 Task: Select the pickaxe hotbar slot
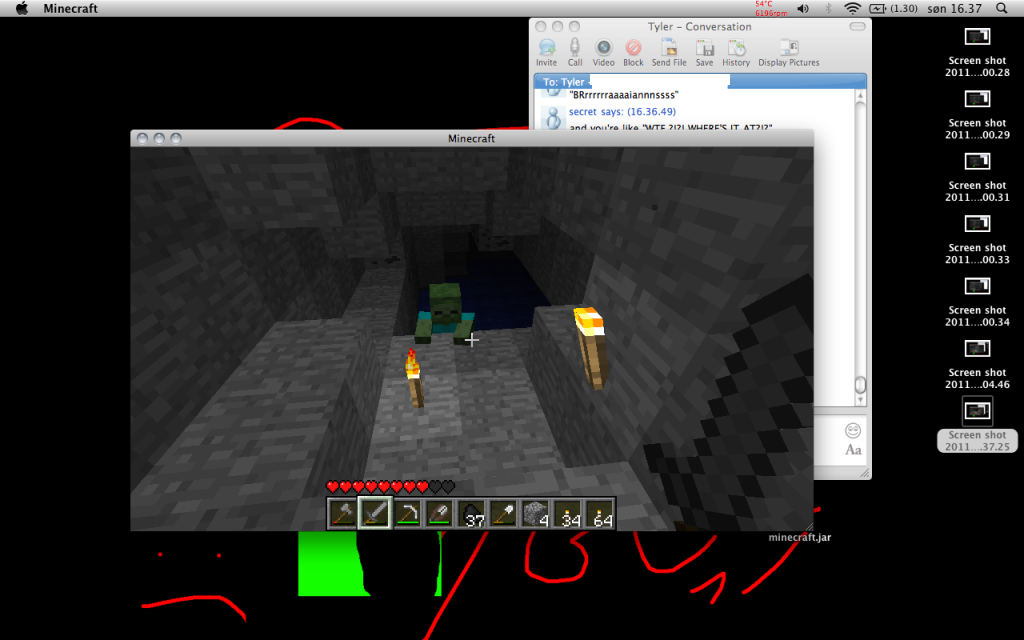[x=407, y=514]
